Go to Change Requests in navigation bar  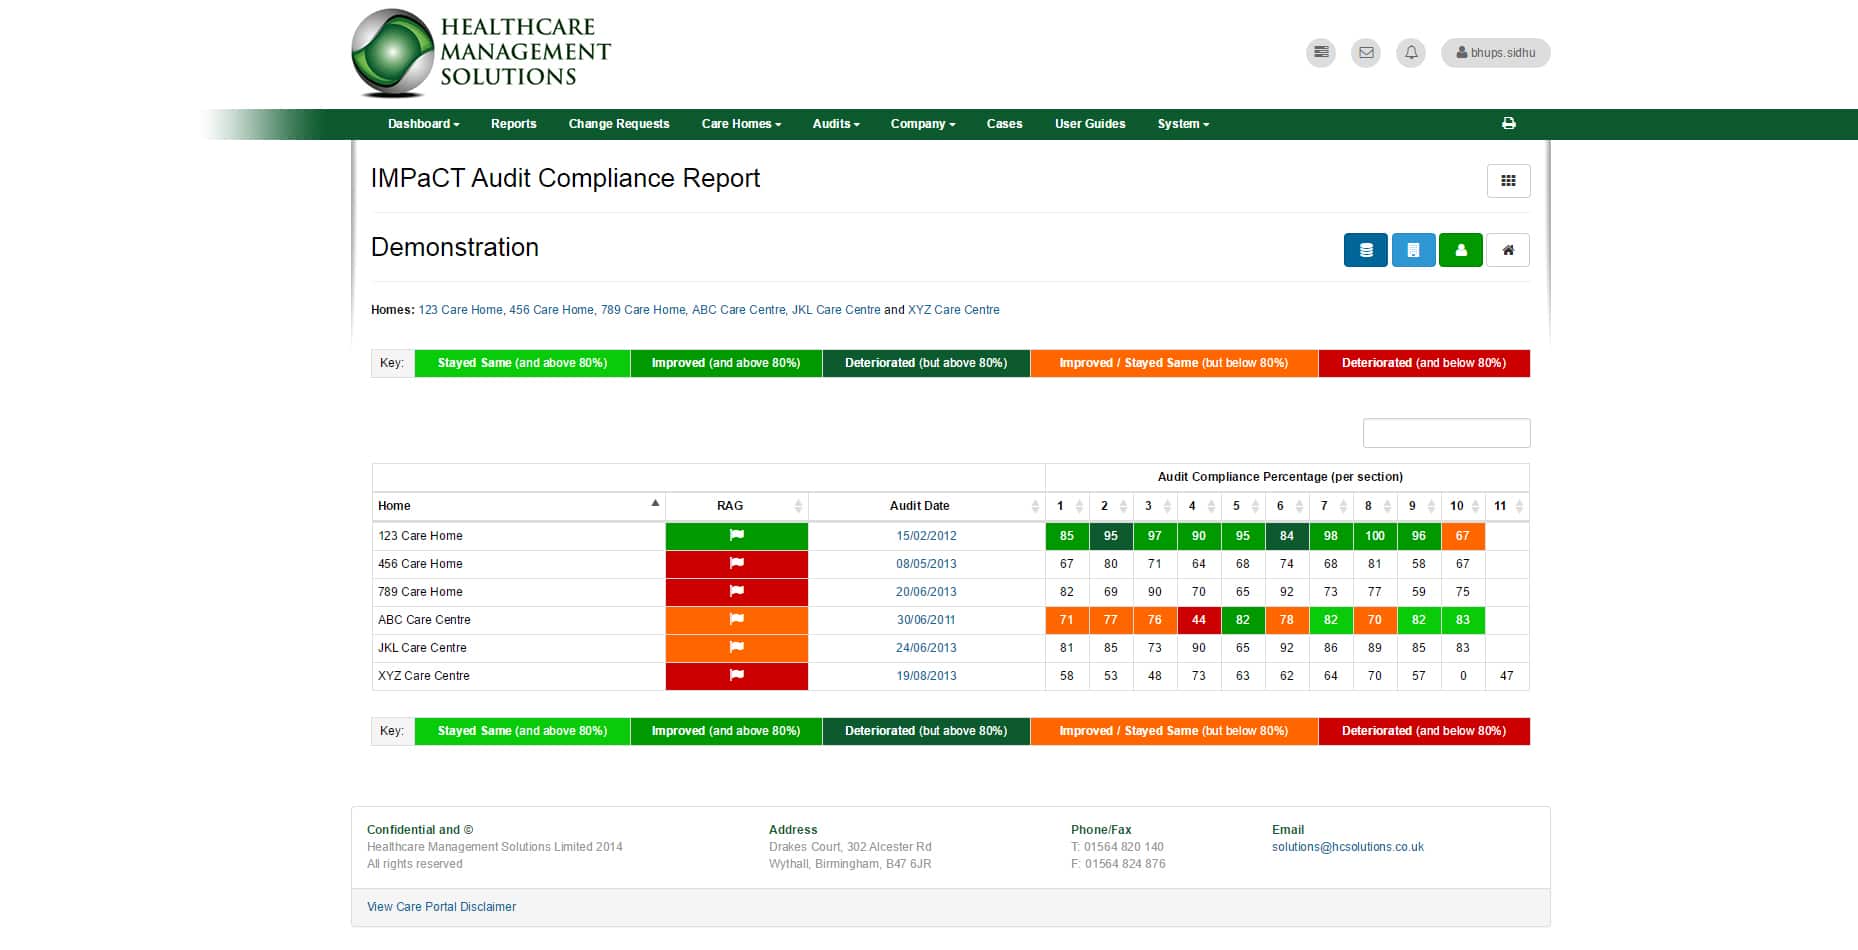pyautogui.click(x=618, y=124)
